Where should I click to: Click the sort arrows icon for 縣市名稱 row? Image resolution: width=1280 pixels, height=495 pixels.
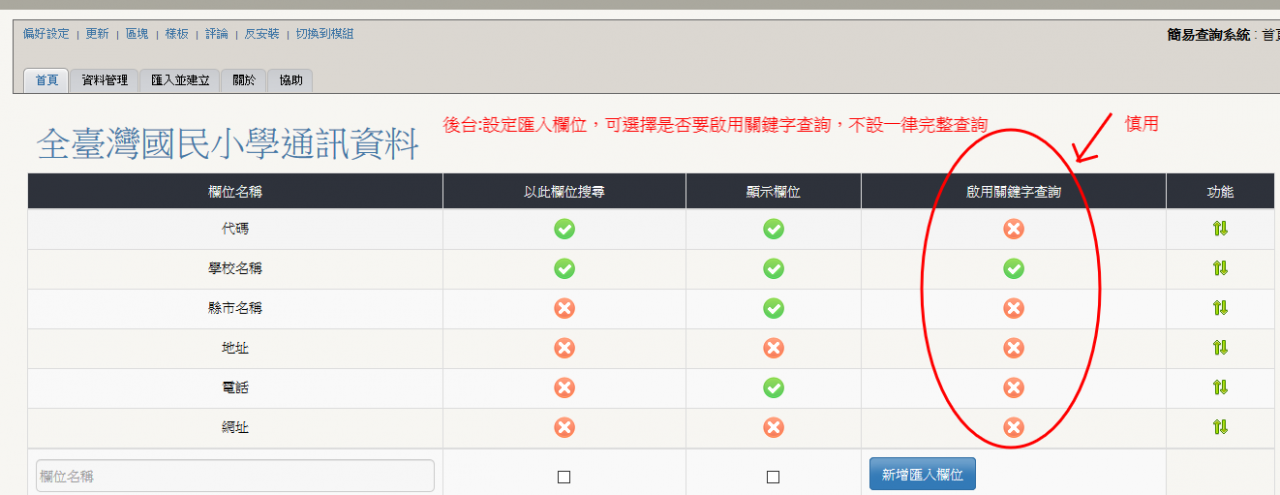(x=1220, y=308)
